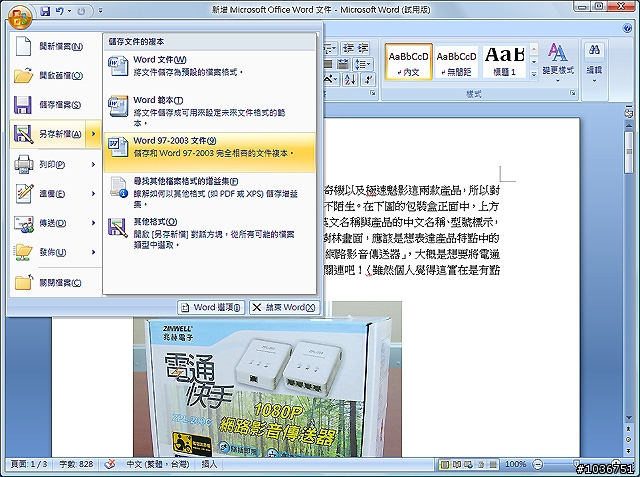
Task: Click the printer icon beside 列印
Action: pos(24,164)
